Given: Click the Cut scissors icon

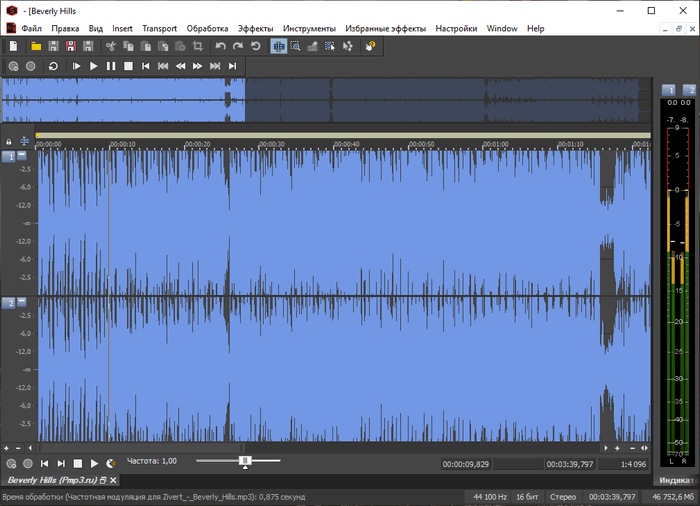Looking at the screenshot, I should [112, 46].
